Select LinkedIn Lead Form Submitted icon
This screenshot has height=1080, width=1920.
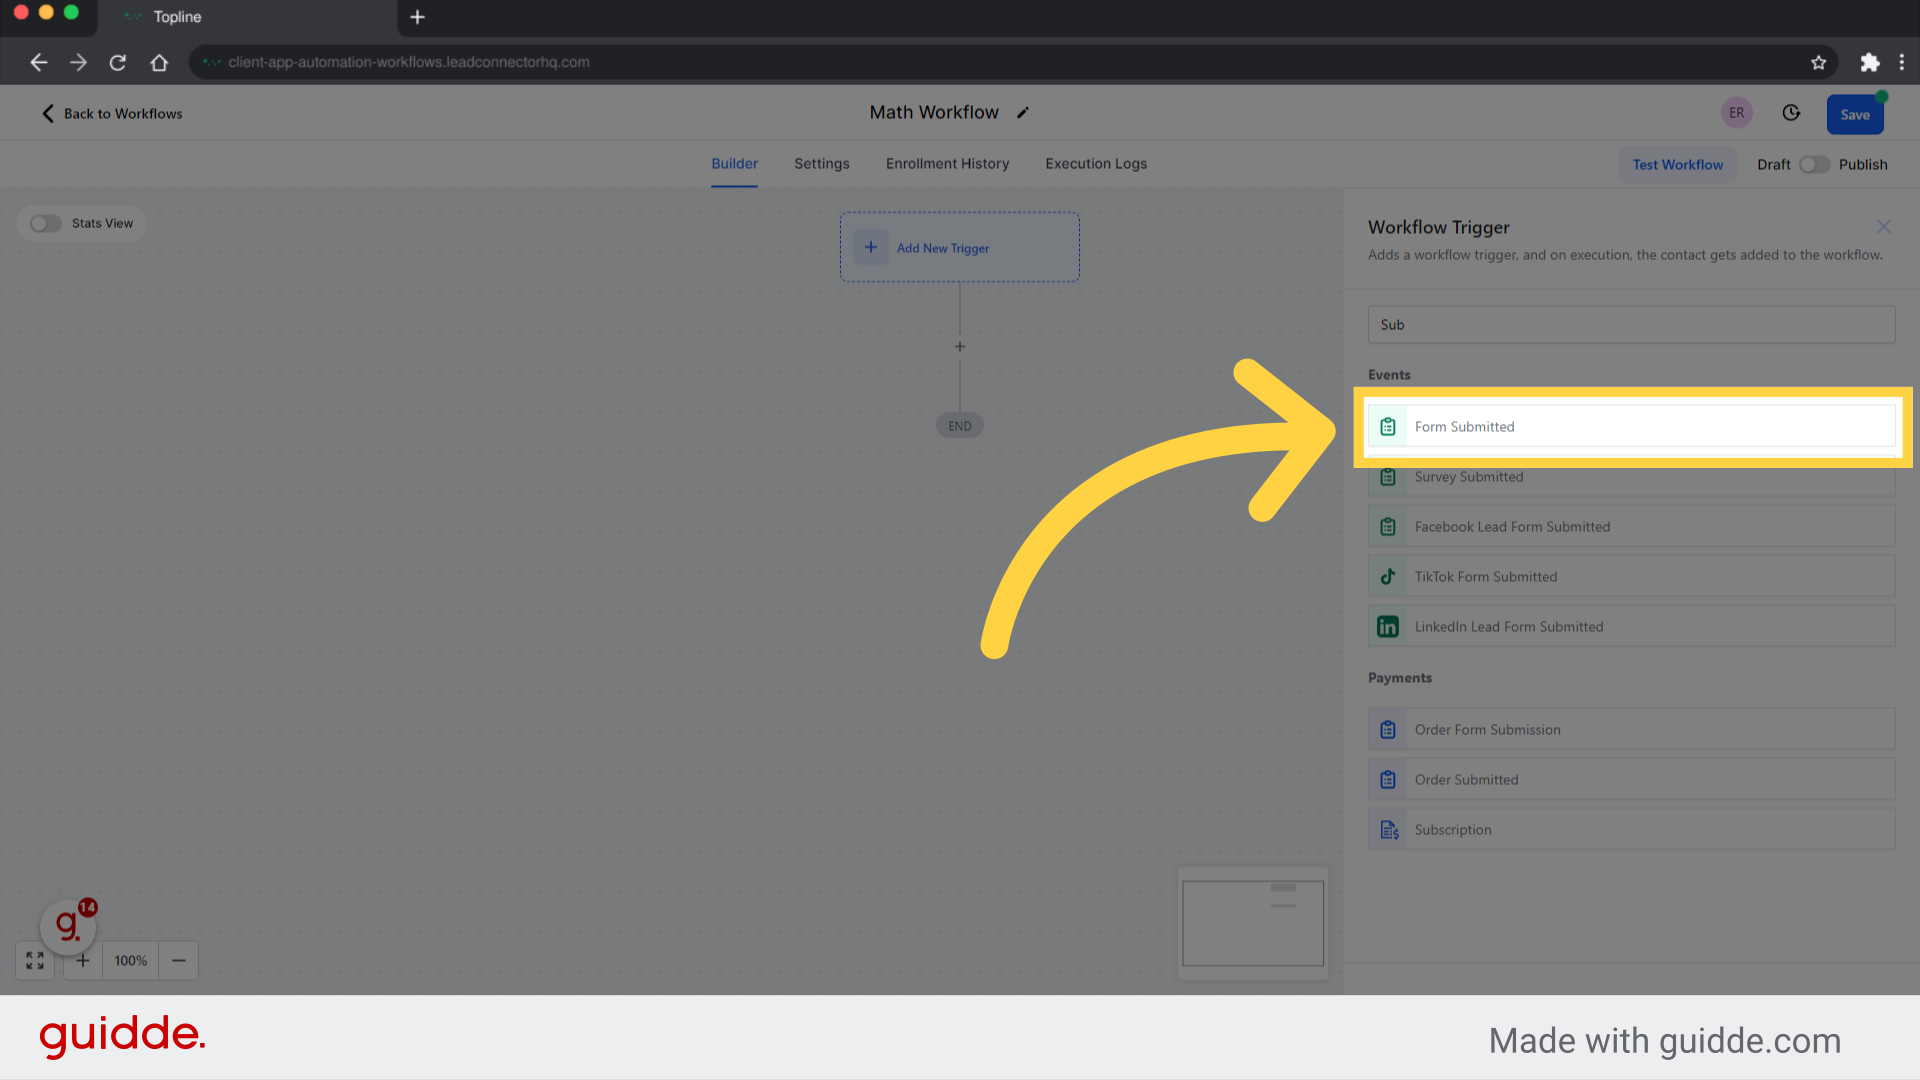point(1389,626)
